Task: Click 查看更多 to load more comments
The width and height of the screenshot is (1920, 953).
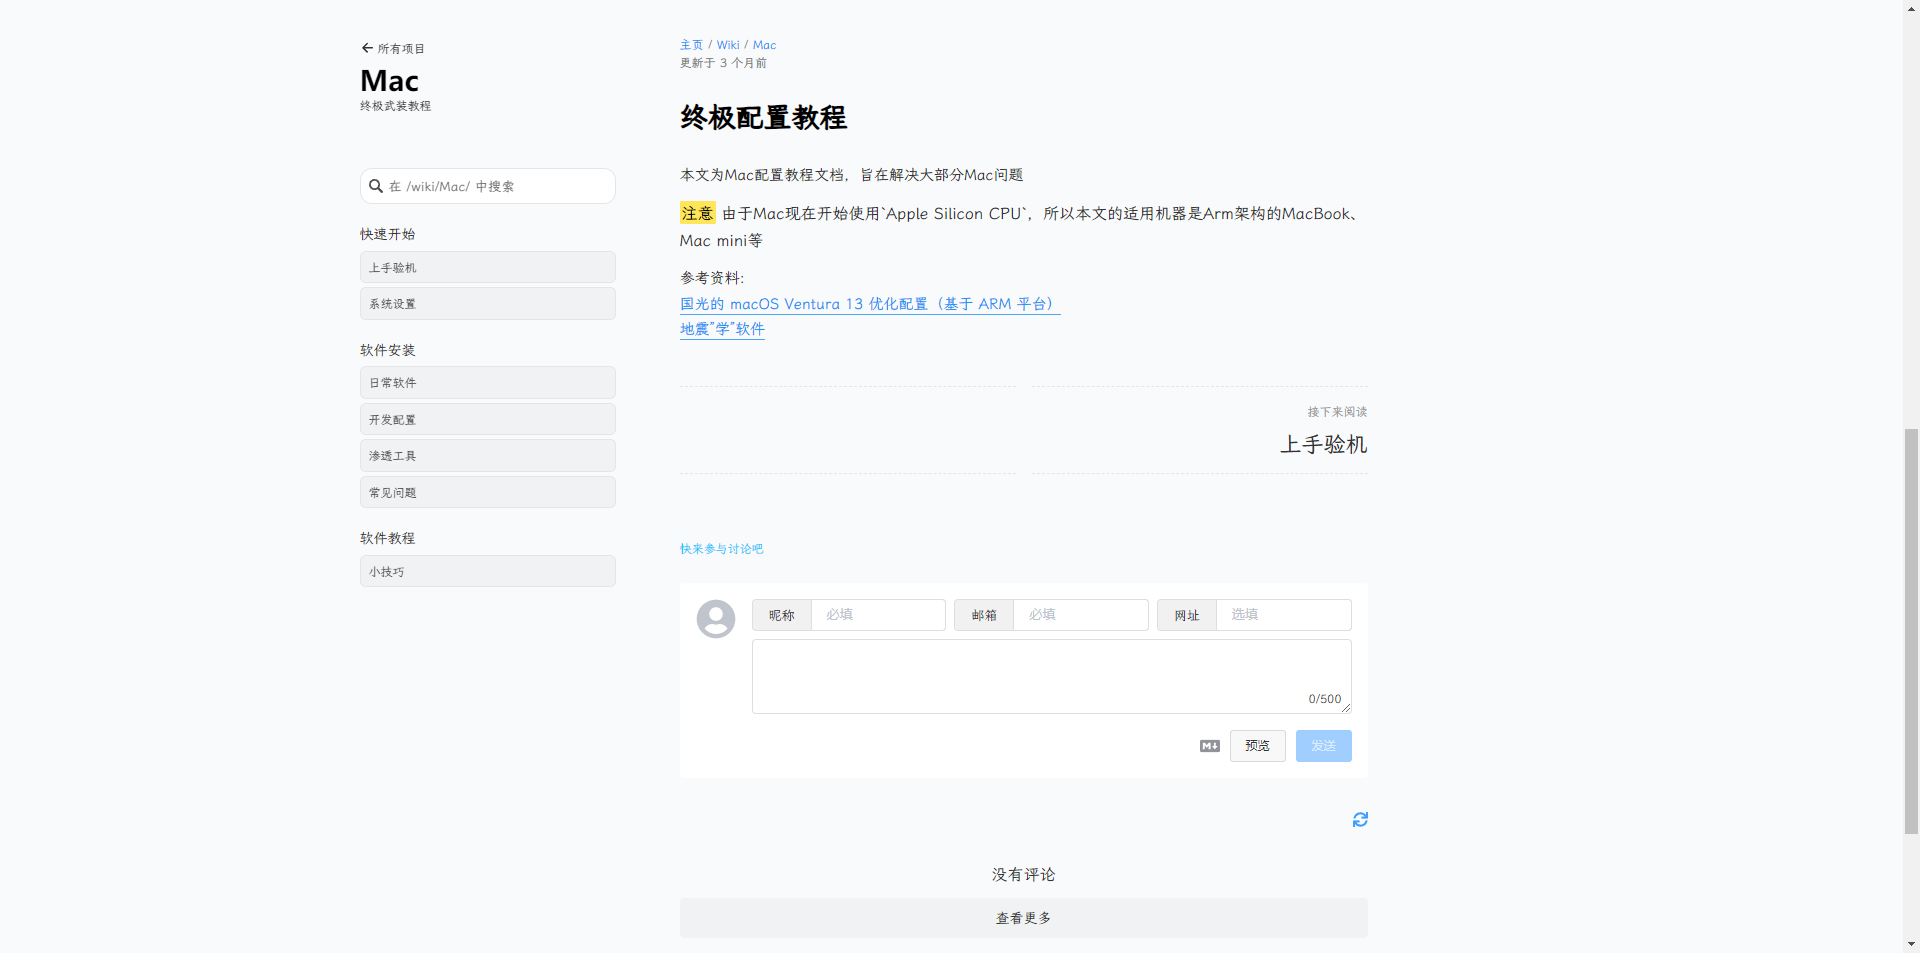Action: tap(1023, 918)
